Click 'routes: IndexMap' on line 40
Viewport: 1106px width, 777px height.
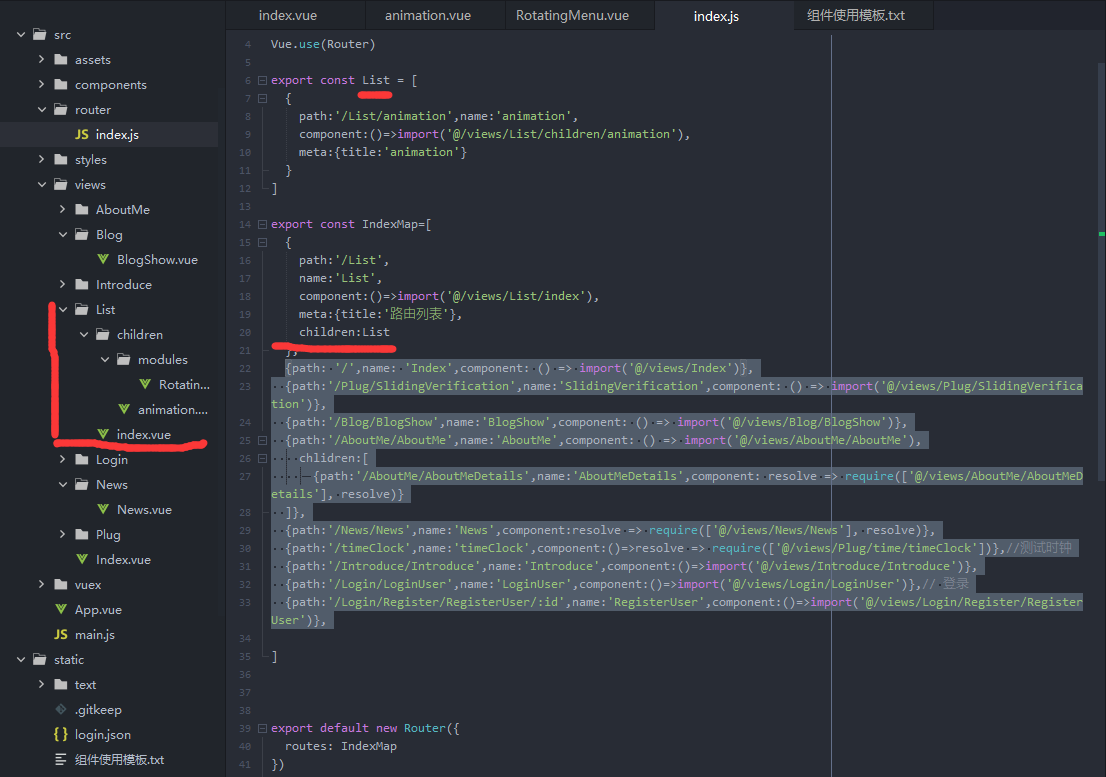[x=341, y=746]
